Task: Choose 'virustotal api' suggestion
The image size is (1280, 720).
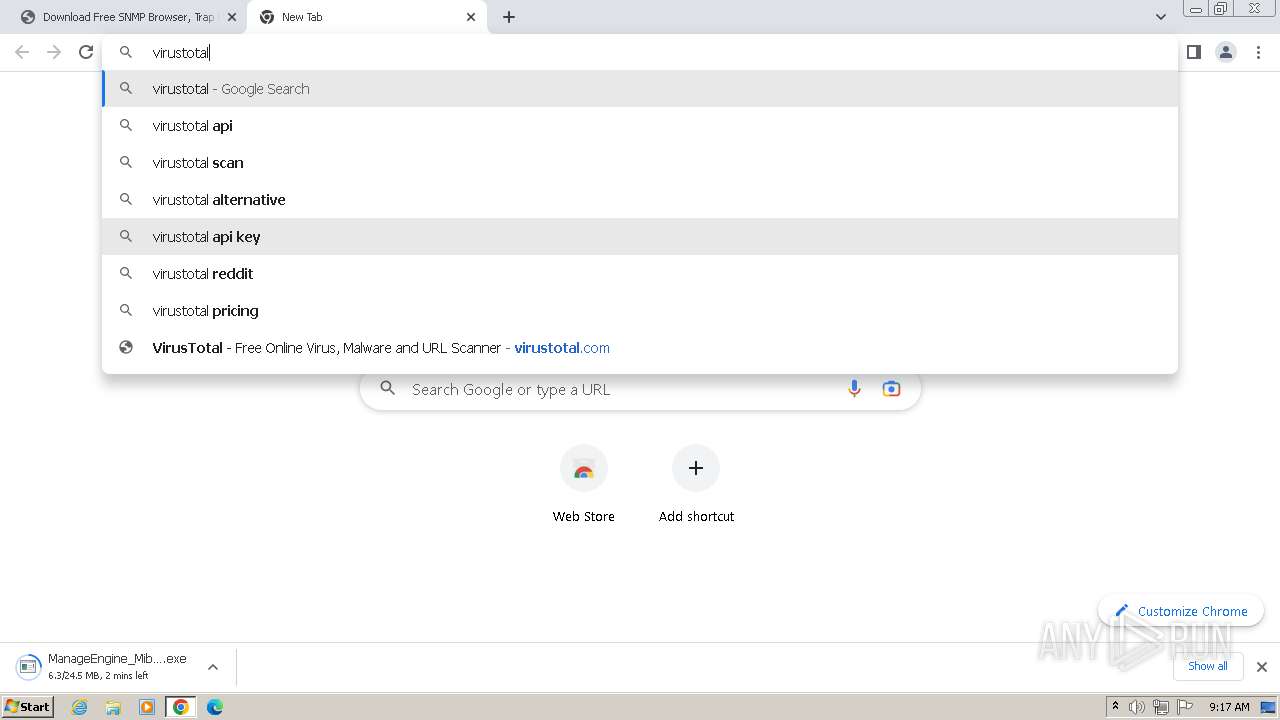Action: pos(640,126)
